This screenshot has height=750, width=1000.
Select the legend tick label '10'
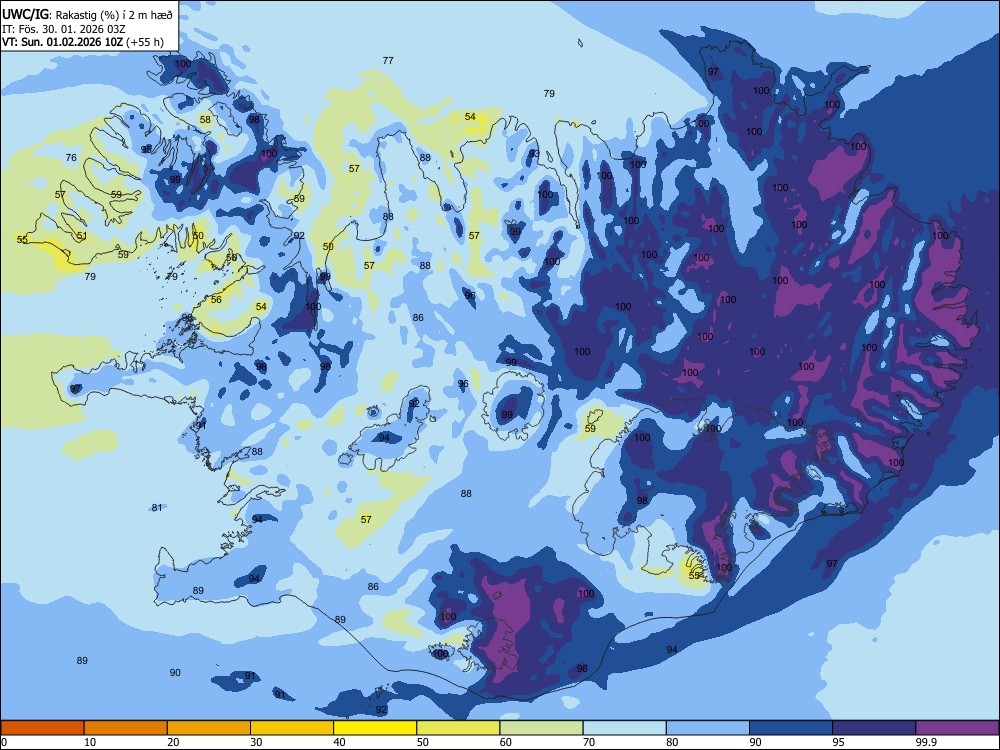click(90, 742)
